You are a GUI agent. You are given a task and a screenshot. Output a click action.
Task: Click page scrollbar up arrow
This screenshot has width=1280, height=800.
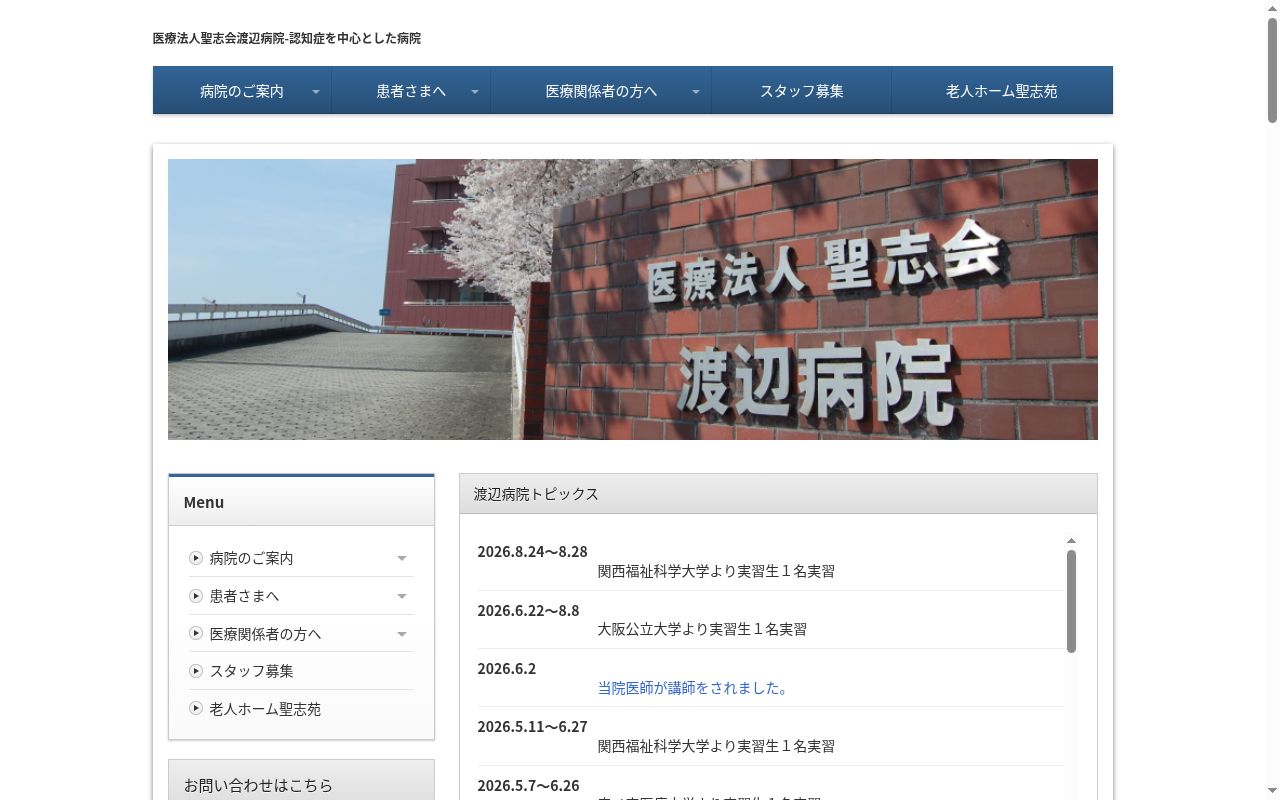pos(1272,7)
